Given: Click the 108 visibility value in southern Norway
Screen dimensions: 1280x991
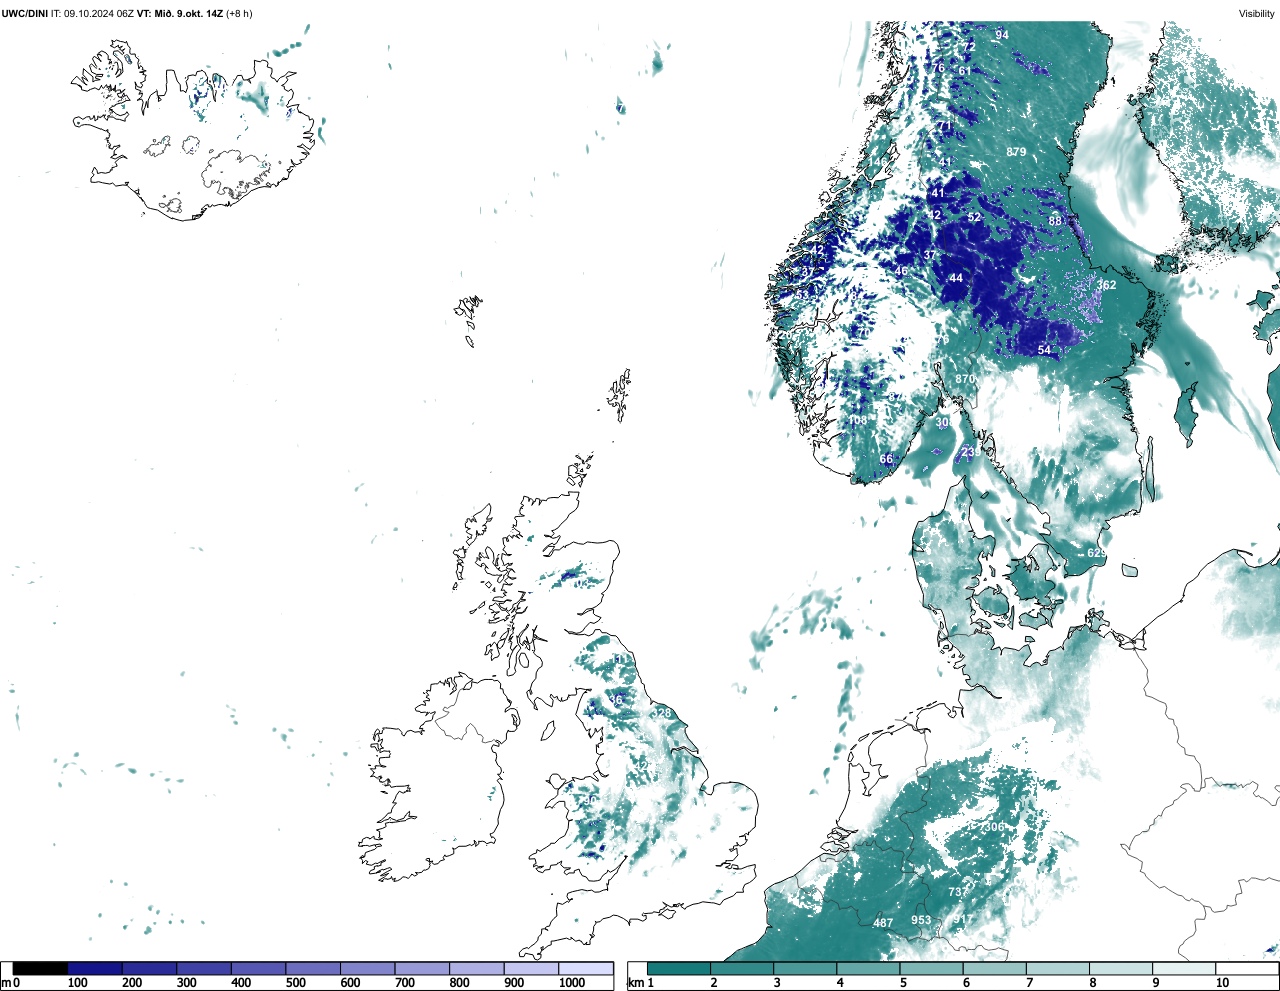Looking at the screenshot, I should [x=859, y=421].
